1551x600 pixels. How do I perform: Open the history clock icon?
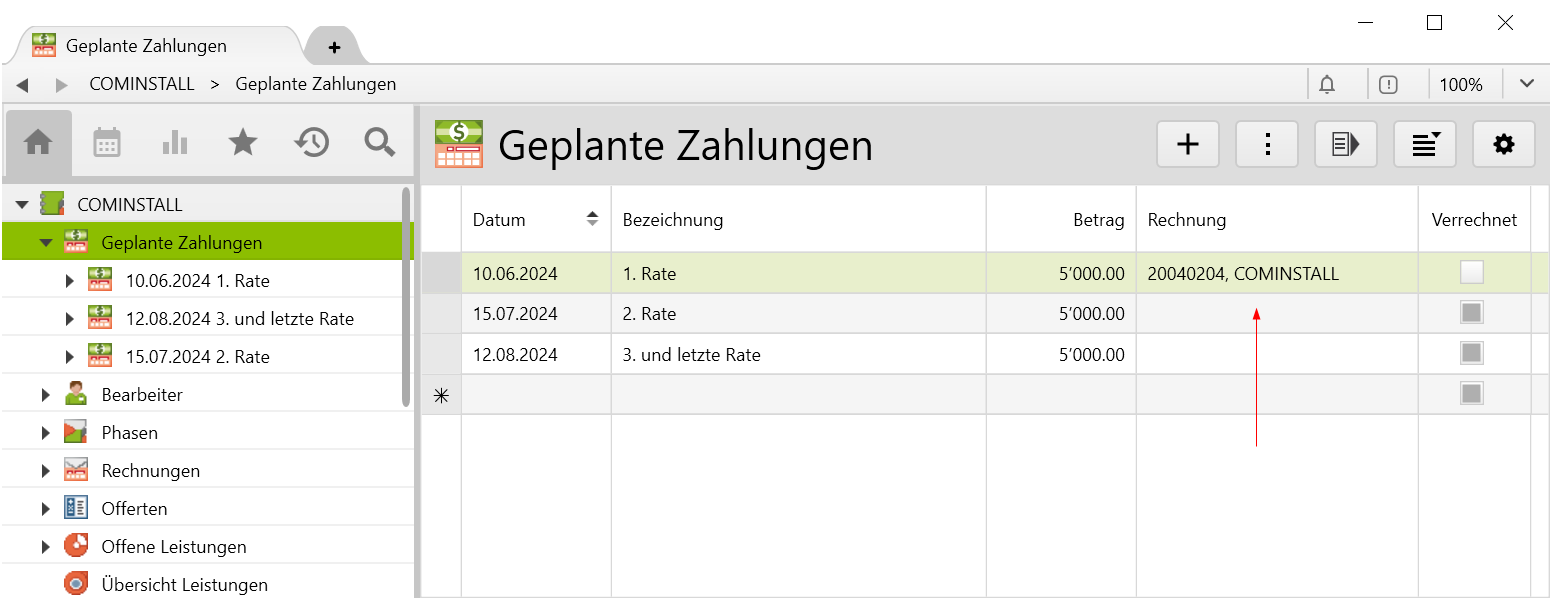click(312, 143)
